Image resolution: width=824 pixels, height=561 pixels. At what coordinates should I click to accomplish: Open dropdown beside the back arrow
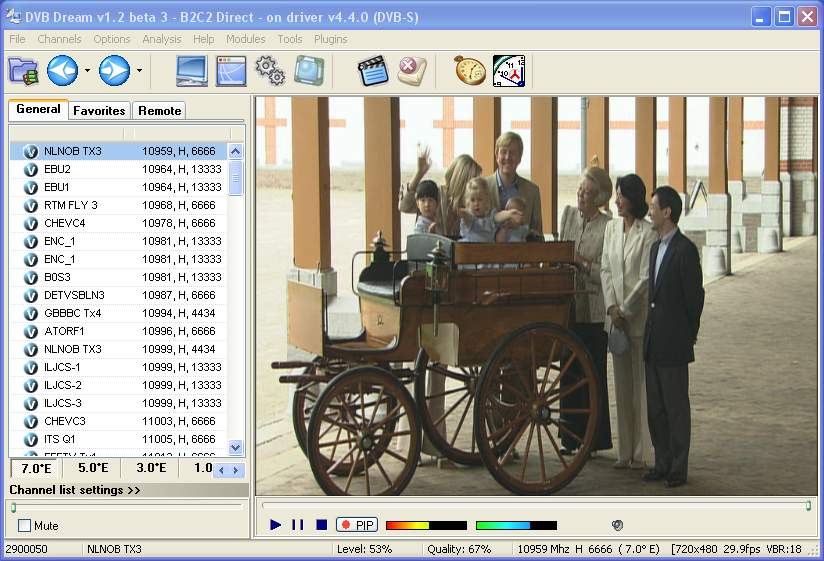87,71
